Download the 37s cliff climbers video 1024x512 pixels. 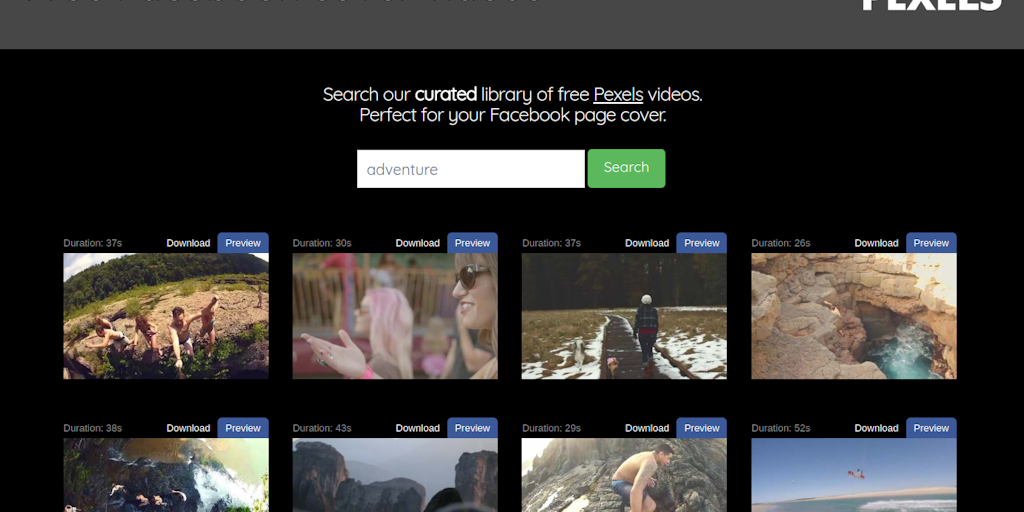pos(188,243)
